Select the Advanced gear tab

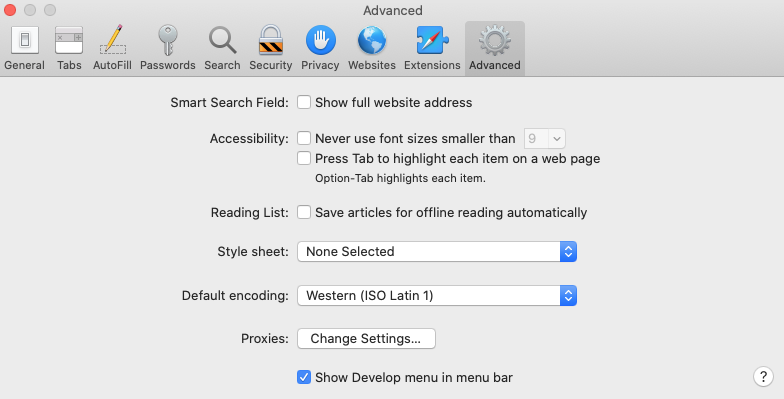click(x=494, y=48)
